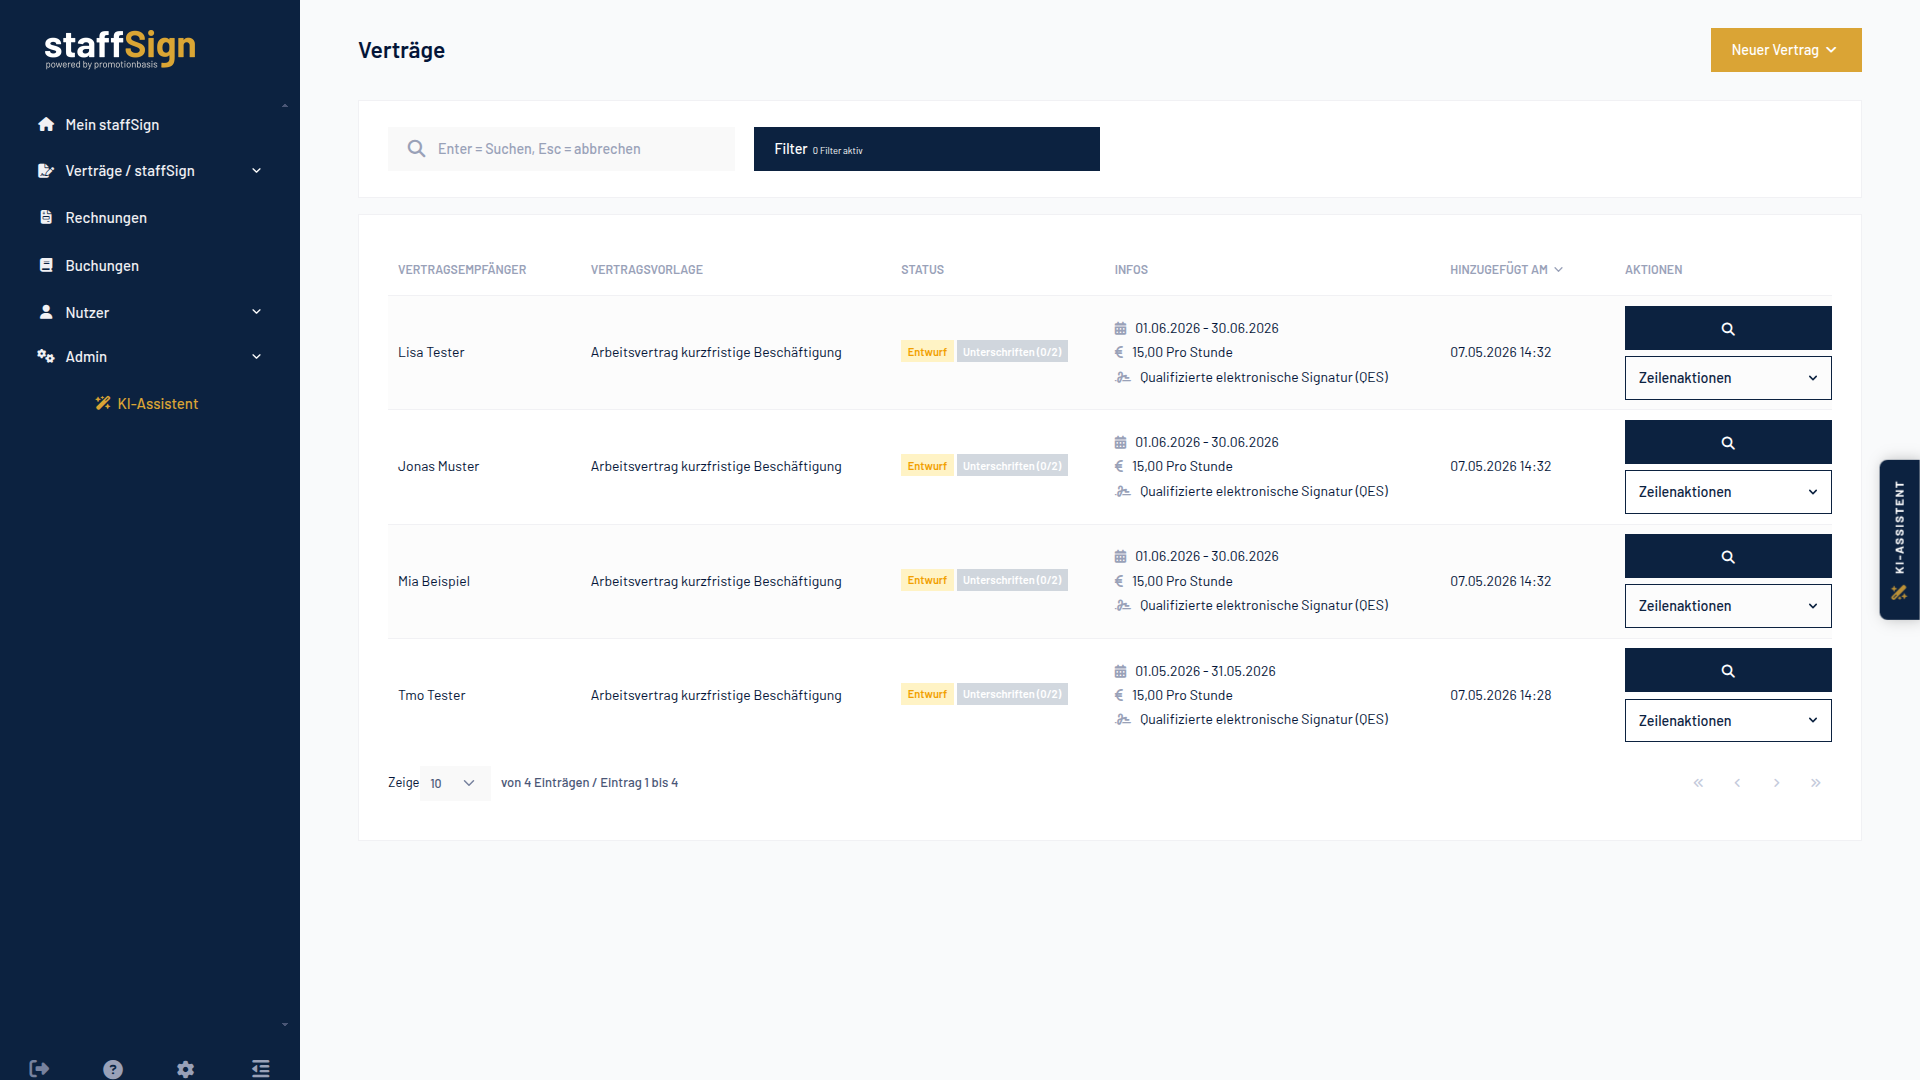
Task: Sort by Status column header
Action: point(922,270)
